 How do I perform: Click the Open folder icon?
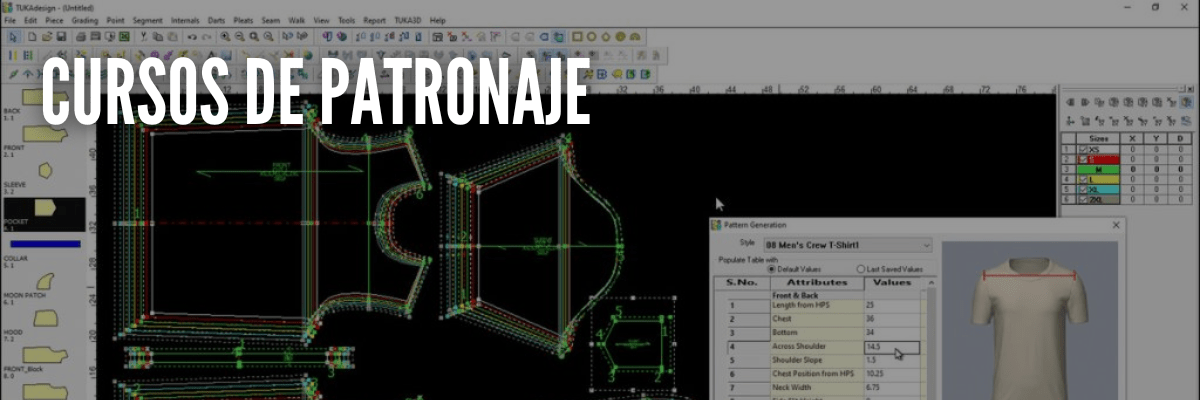[x=46, y=37]
